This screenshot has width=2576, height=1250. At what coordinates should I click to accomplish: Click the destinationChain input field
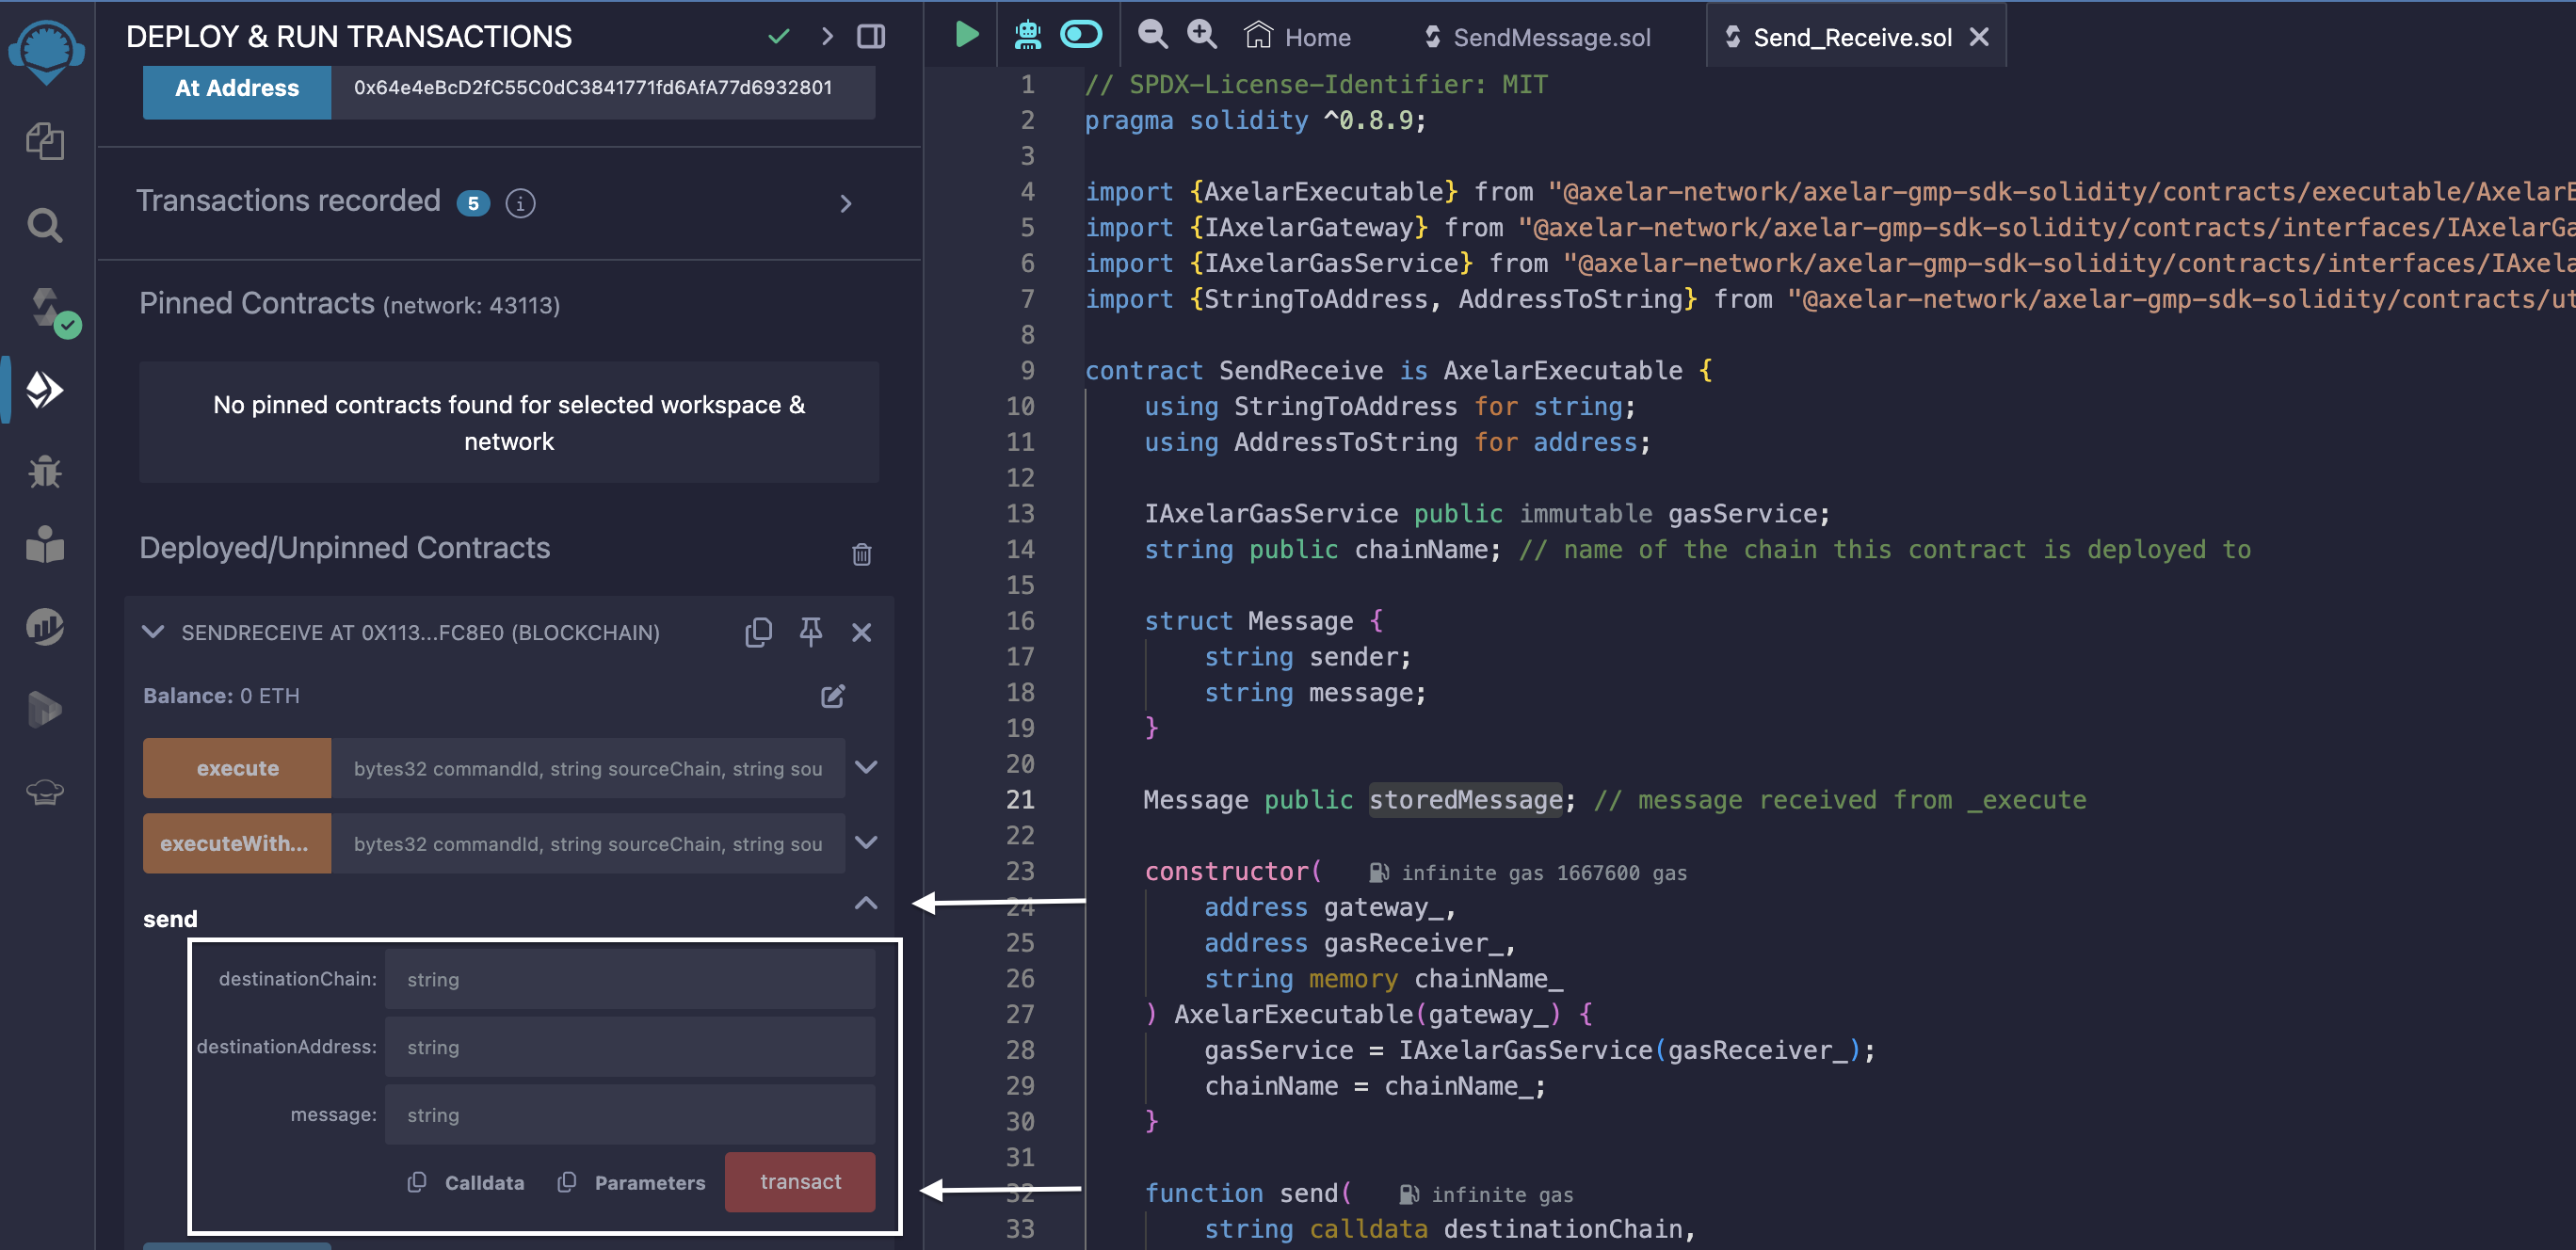click(630, 979)
